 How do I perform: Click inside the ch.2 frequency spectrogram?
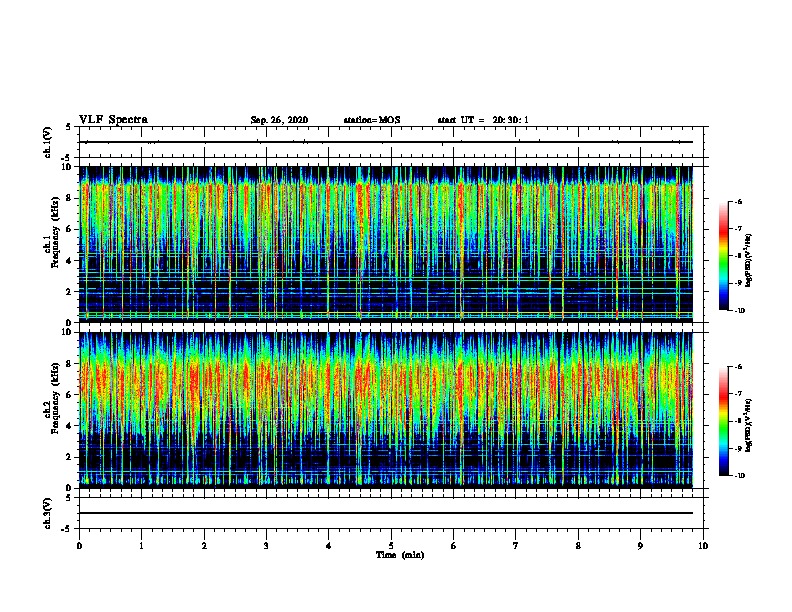click(385, 410)
